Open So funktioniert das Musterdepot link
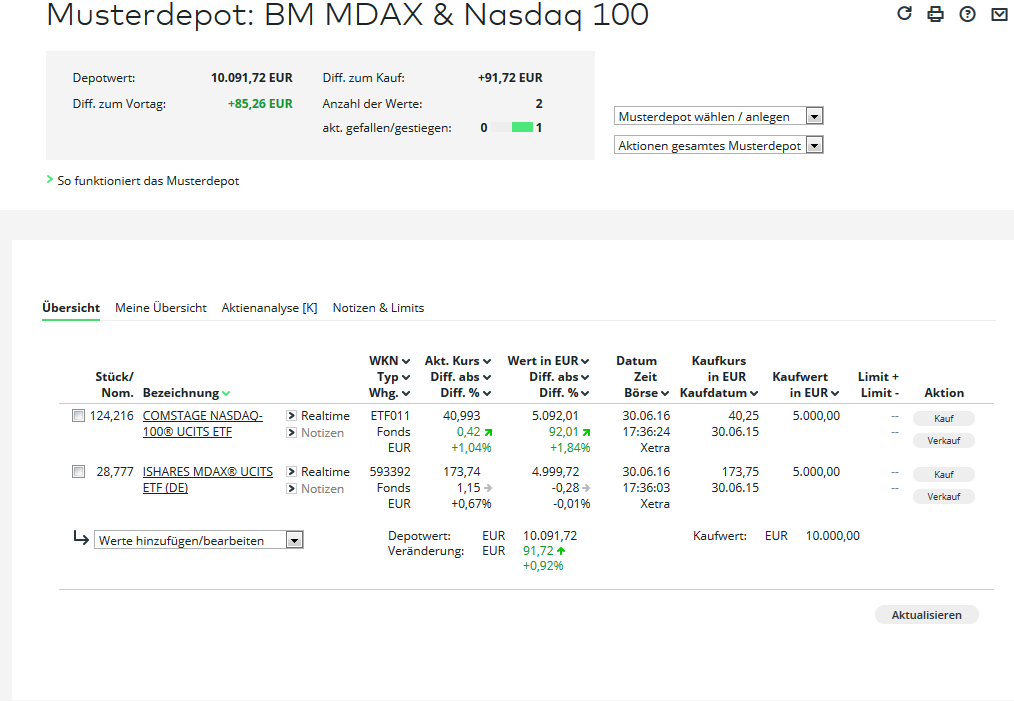 [148, 181]
